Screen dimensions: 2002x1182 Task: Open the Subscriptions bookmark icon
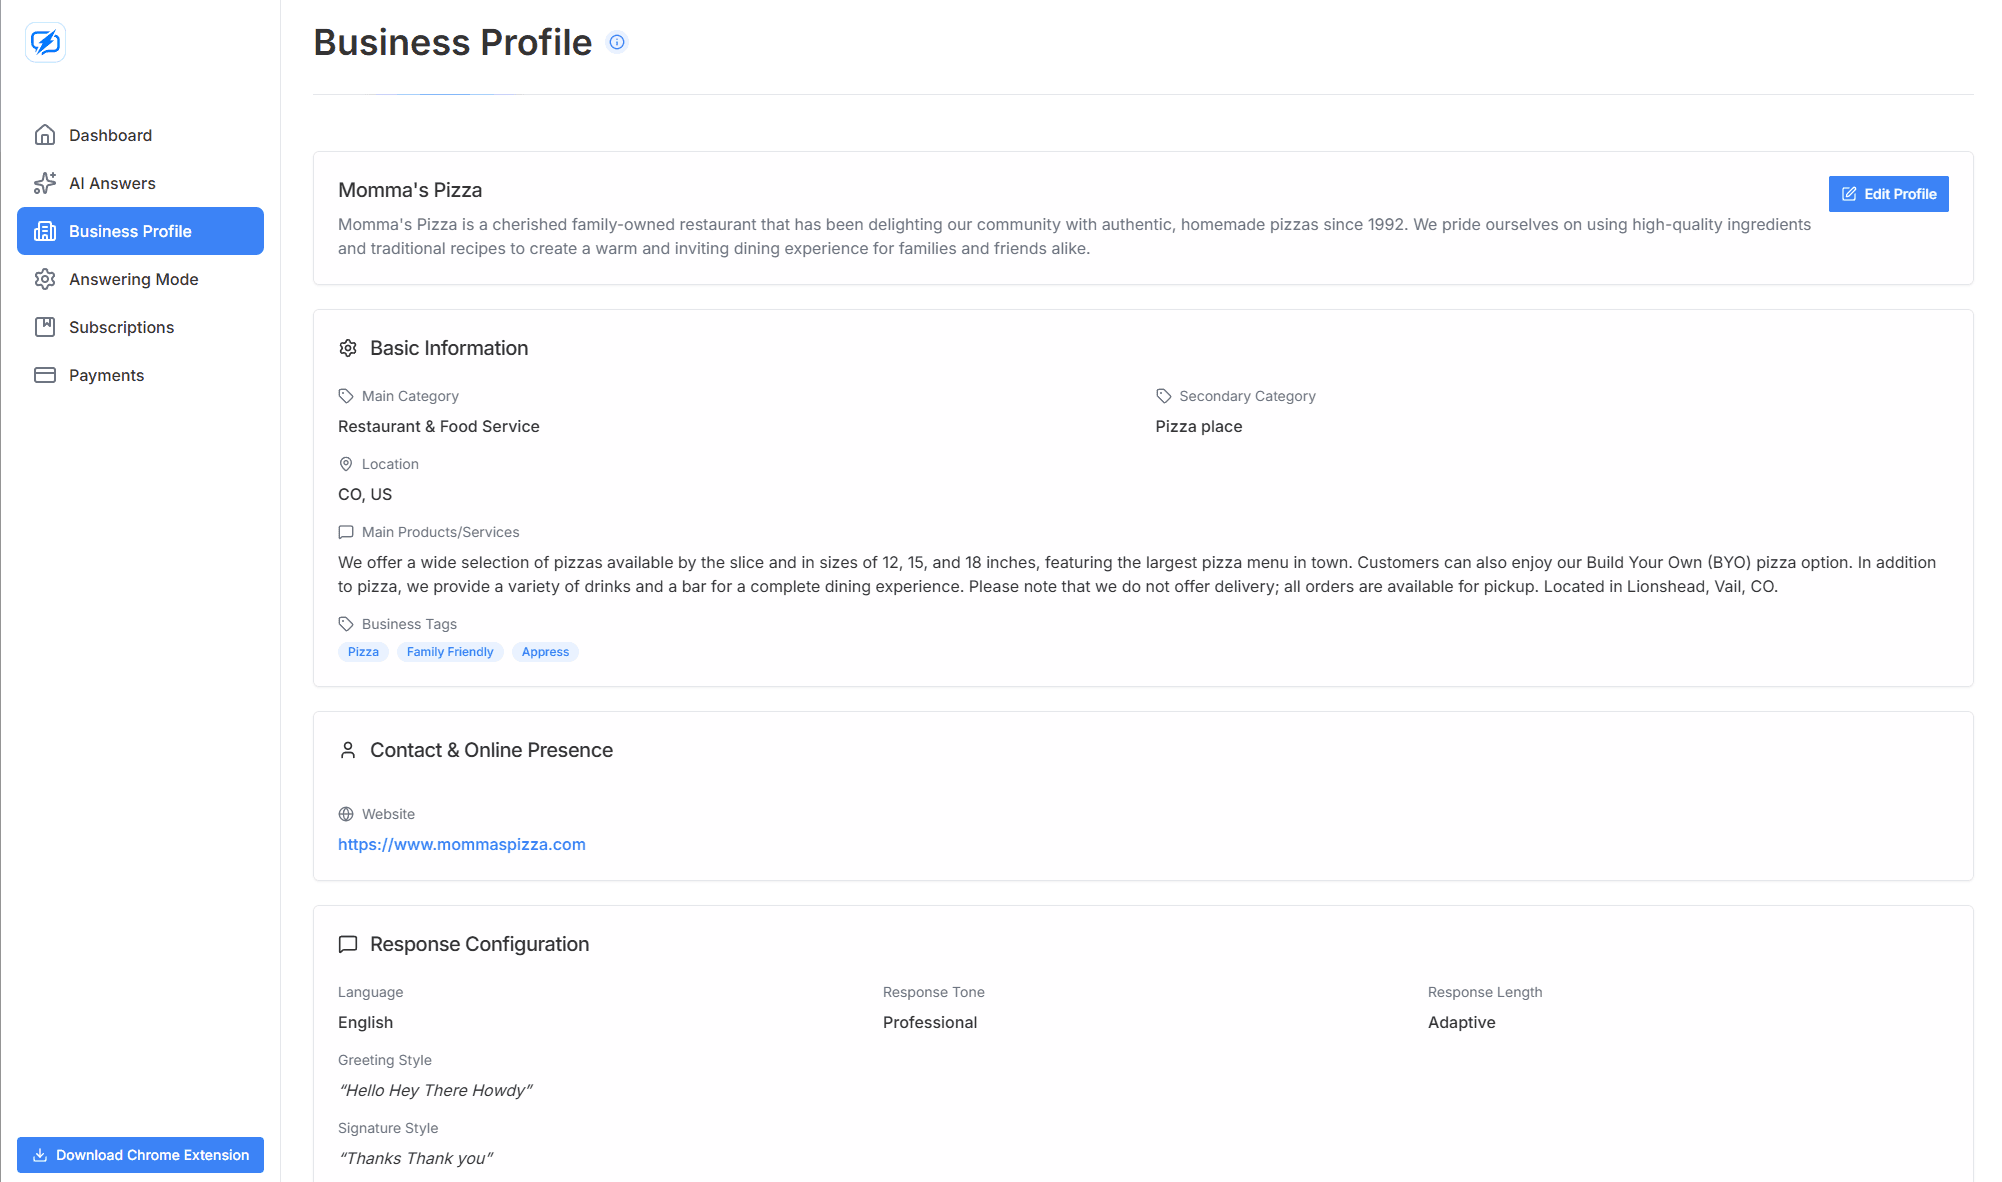point(45,327)
